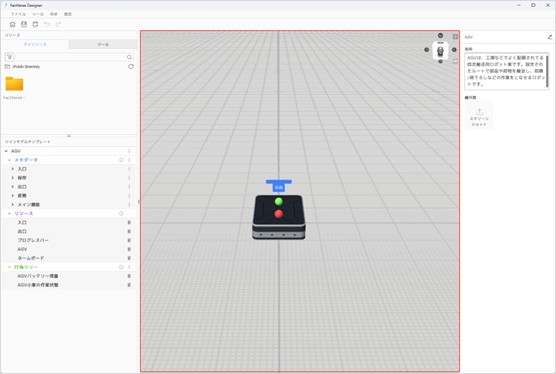Switch to the ツール resource tab
Viewport: 556px width, 374px height.
click(103, 44)
